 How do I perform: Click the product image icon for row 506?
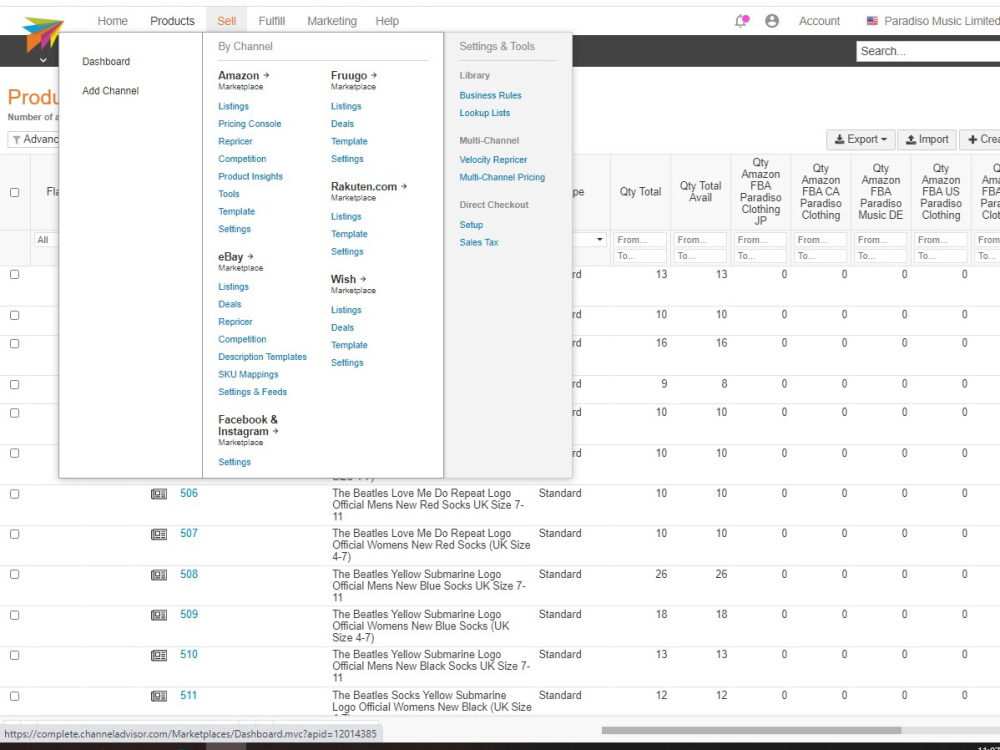pyautogui.click(x=159, y=494)
